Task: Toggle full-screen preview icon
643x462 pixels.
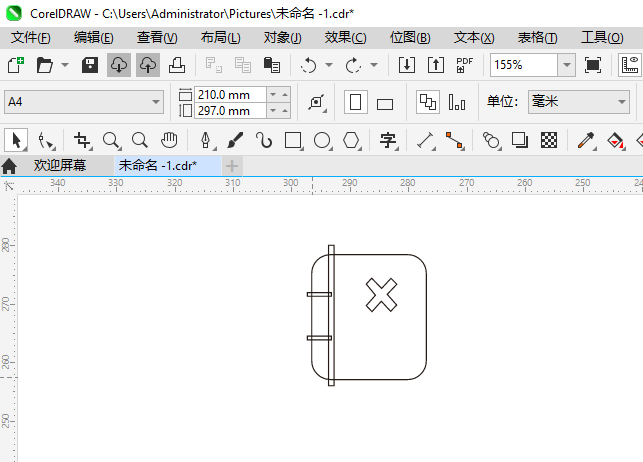Action: tap(593, 65)
